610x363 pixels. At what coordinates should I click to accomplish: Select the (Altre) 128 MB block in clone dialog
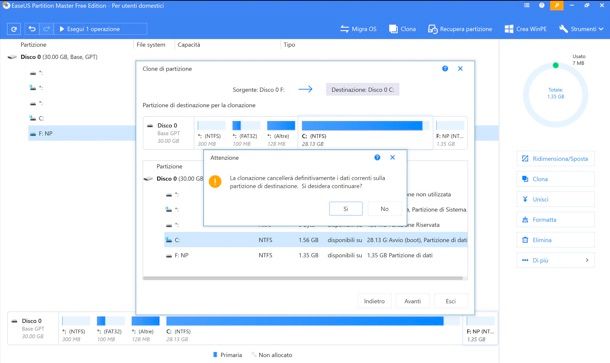coord(280,133)
